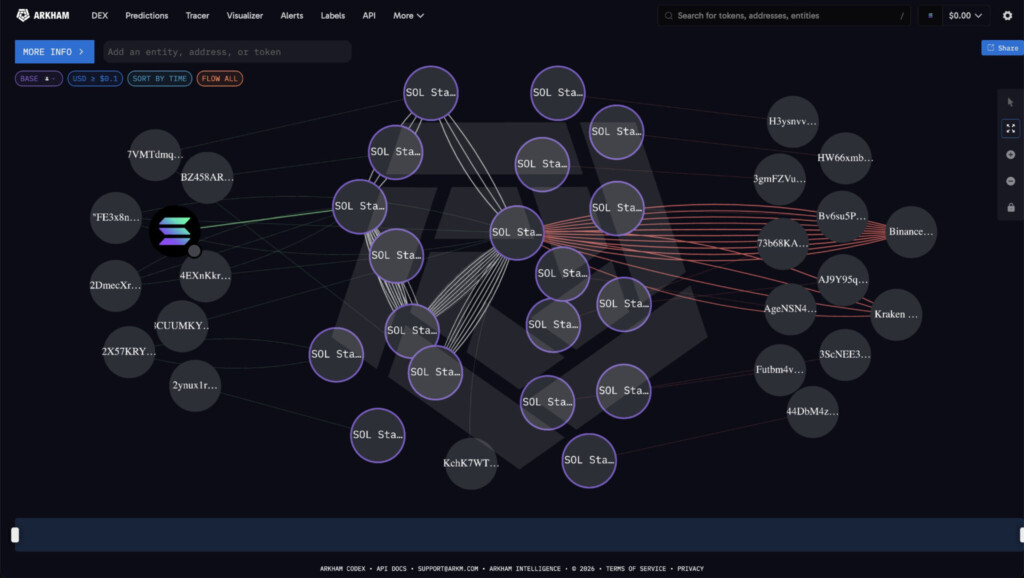The width and height of the screenshot is (1024, 578).
Task: Open the Labels page
Action: [332, 16]
